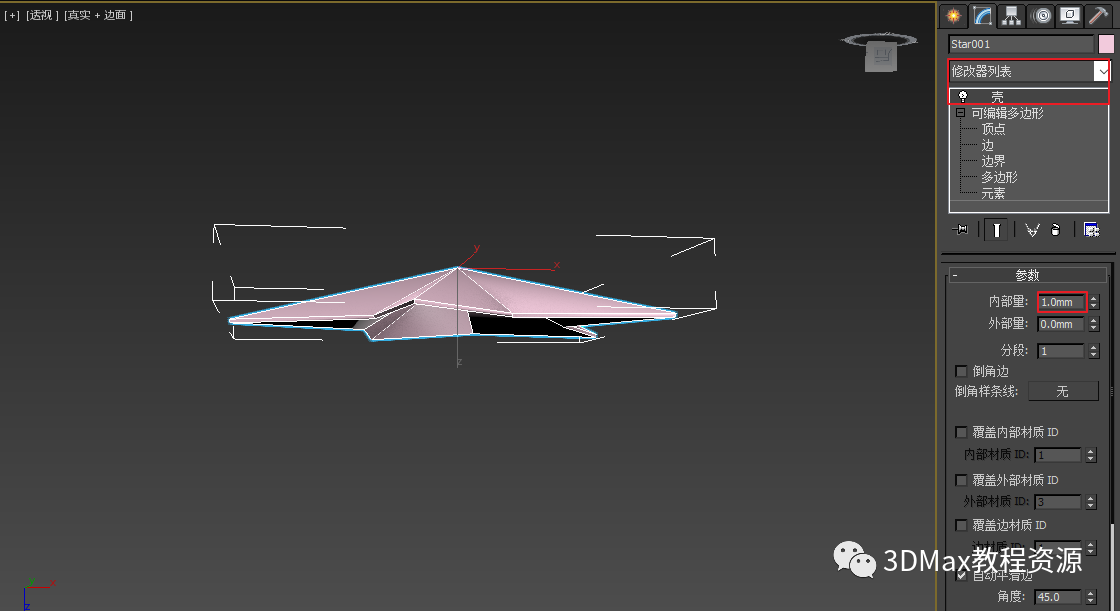The height and width of the screenshot is (611, 1120).
Task: Enable 覆盖外部材质 ID checkbox
Action: pos(962,480)
